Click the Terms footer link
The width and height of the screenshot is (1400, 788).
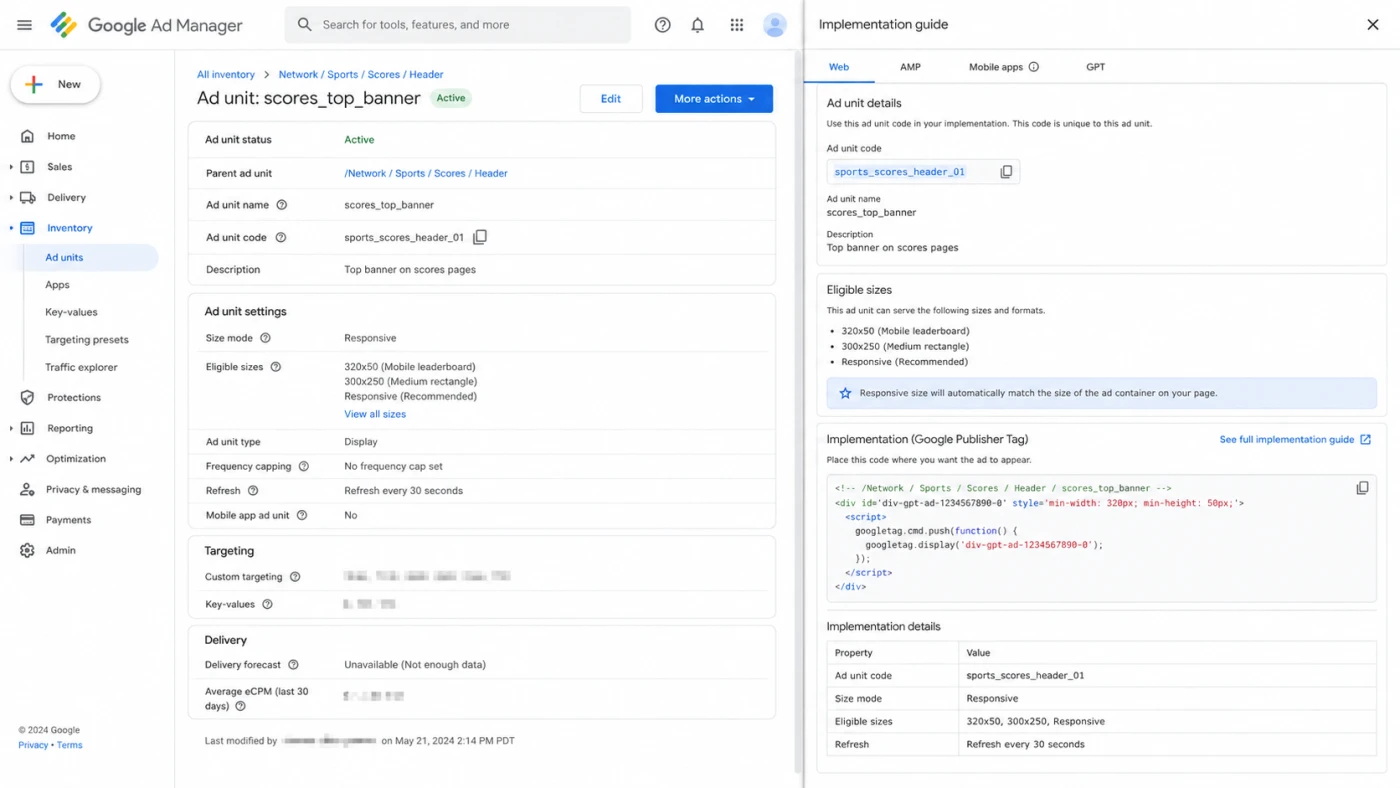(70, 745)
